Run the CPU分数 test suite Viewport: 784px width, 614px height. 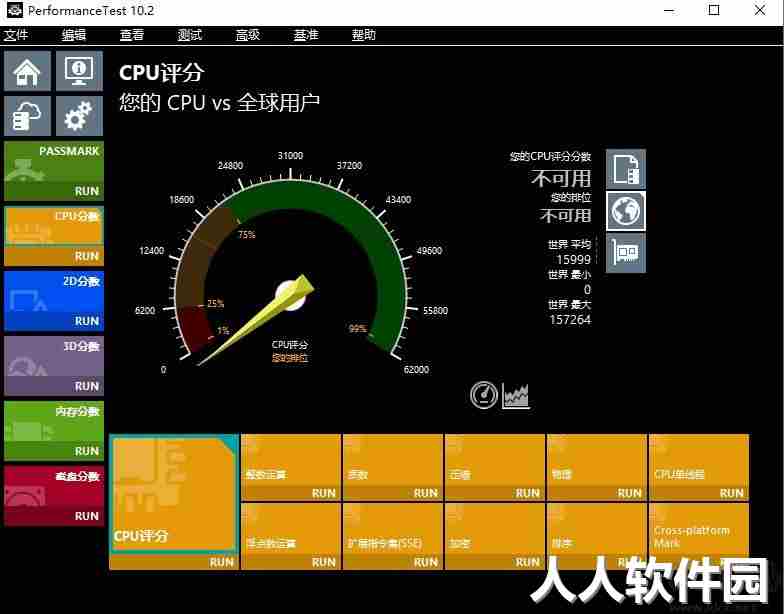(x=87, y=256)
